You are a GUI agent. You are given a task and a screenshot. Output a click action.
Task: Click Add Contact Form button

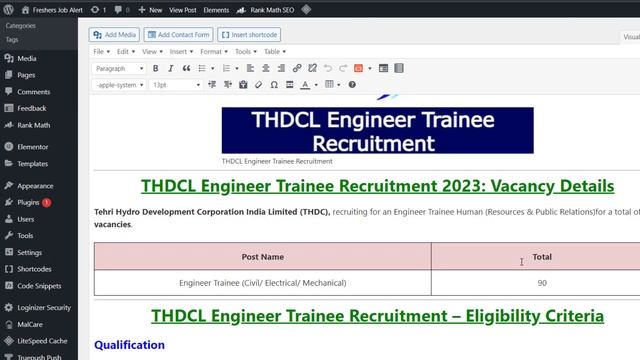click(178, 35)
